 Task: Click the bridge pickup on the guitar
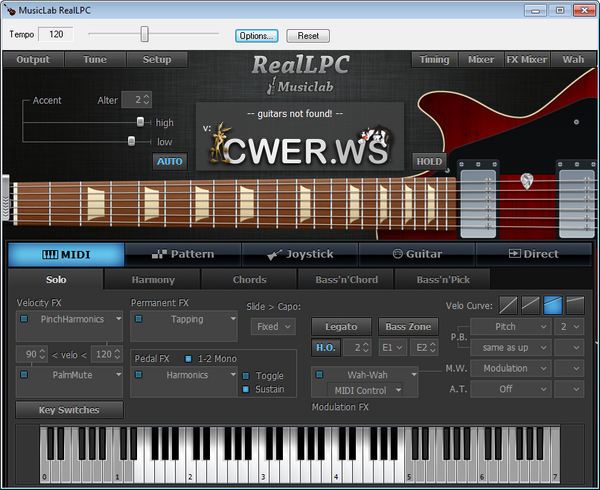click(x=576, y=205)
